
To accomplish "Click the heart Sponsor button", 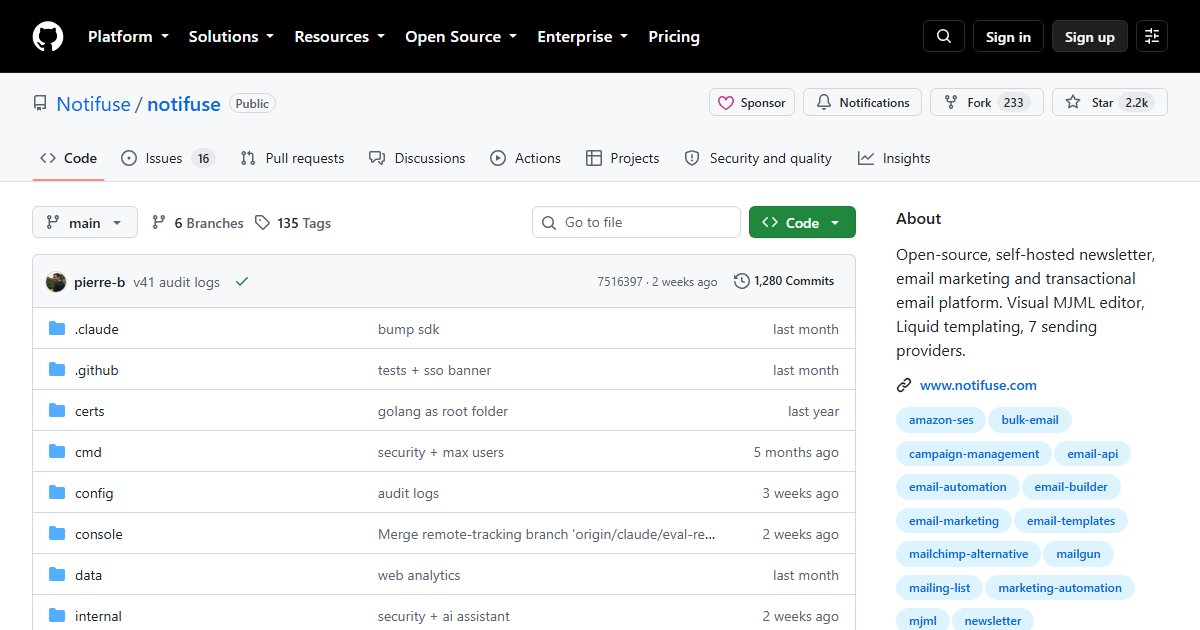I will pos(752,102).
